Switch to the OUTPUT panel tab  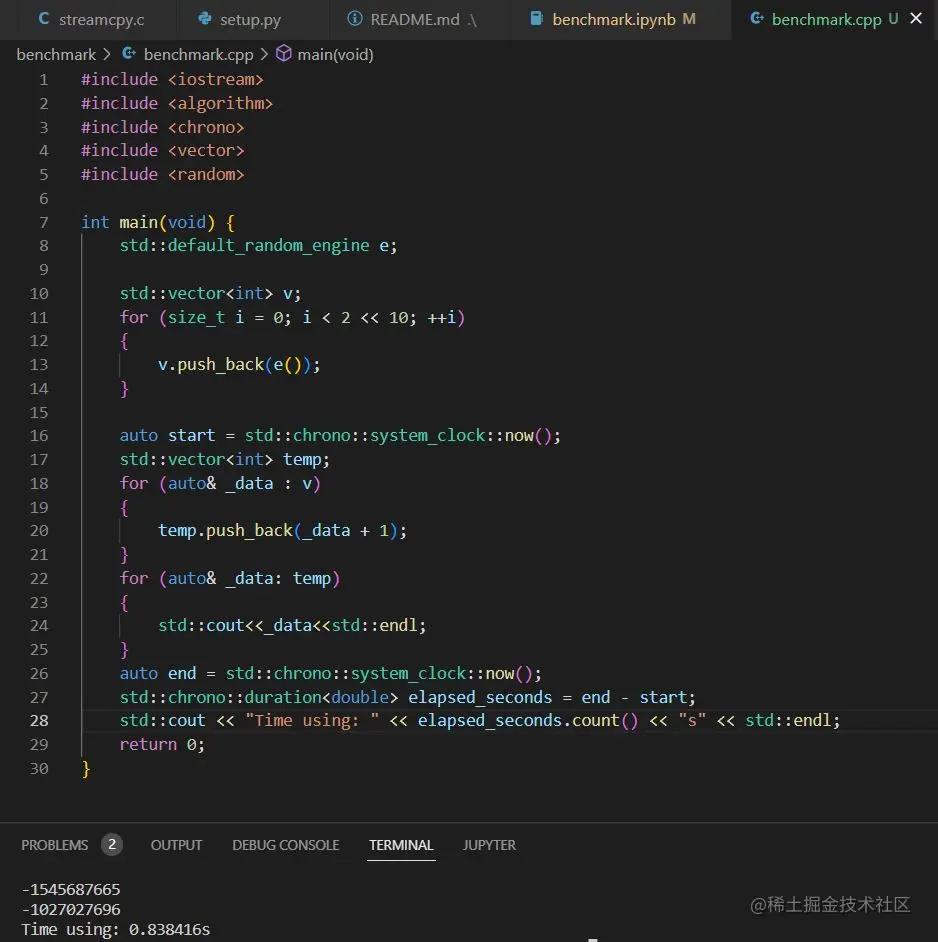(x=176, y=845)
